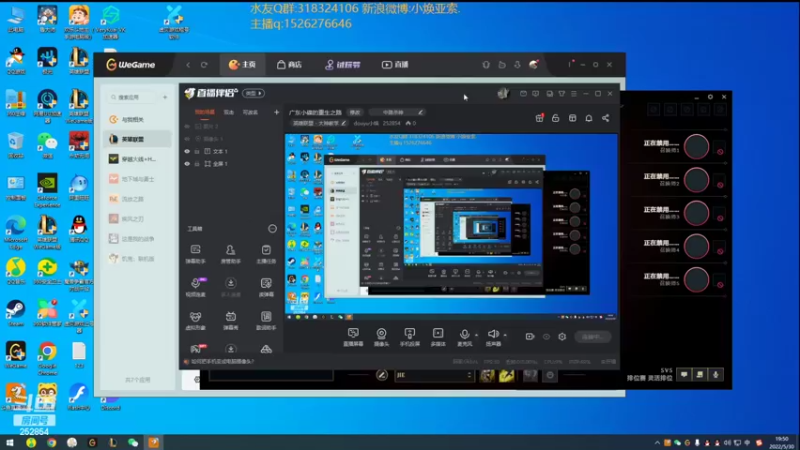The width and height of the screenshot is (800, 450).
Task: Add a new scene with the plus
Action: 277,112
